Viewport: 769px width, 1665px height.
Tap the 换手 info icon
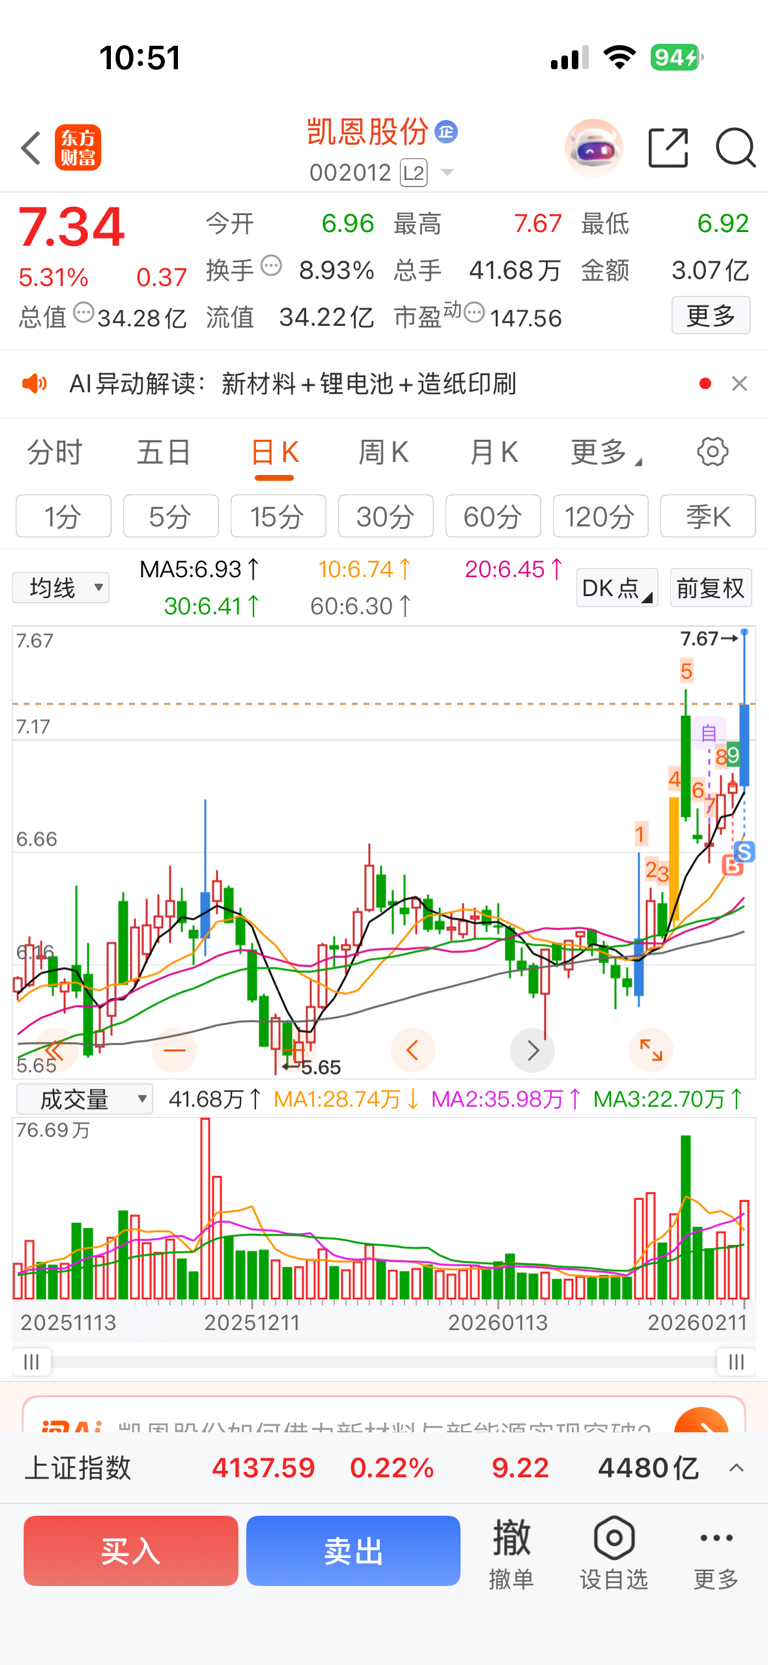point(271,266)
